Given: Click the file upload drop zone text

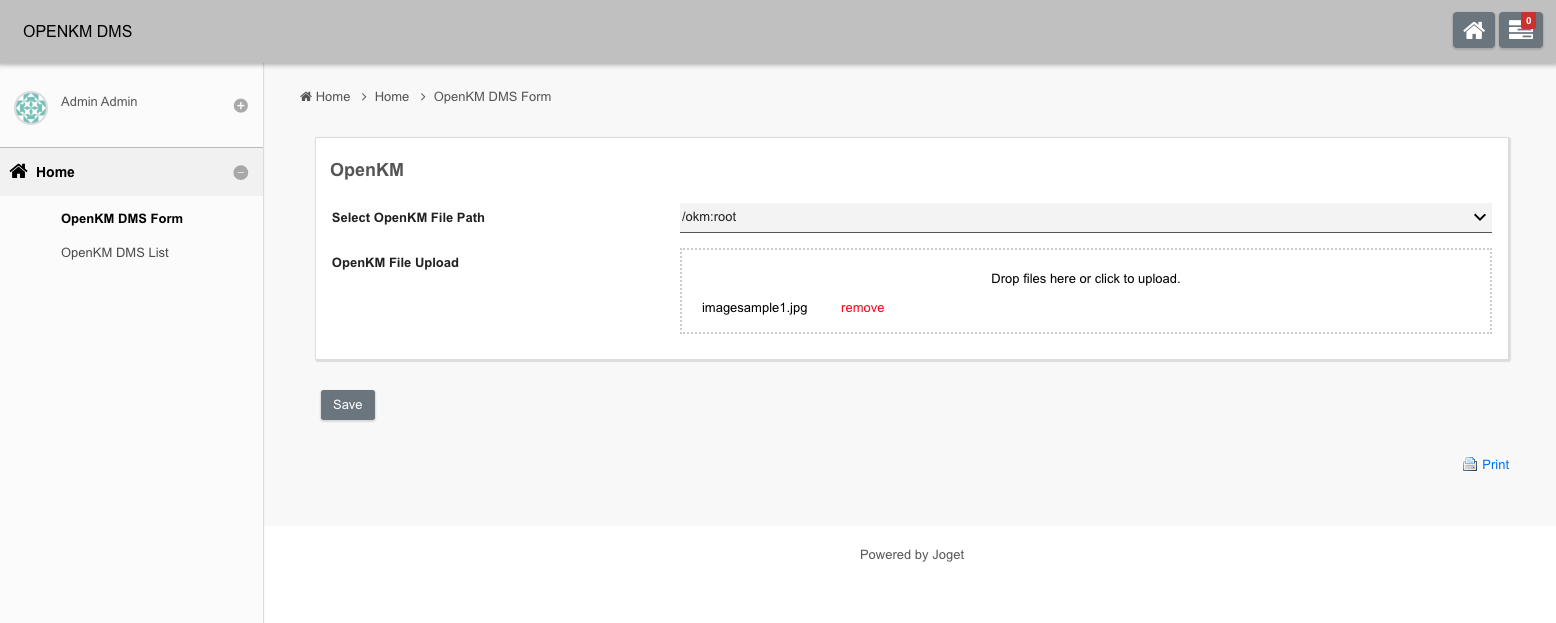Looking at the screenshot, I should point(1085,279).
